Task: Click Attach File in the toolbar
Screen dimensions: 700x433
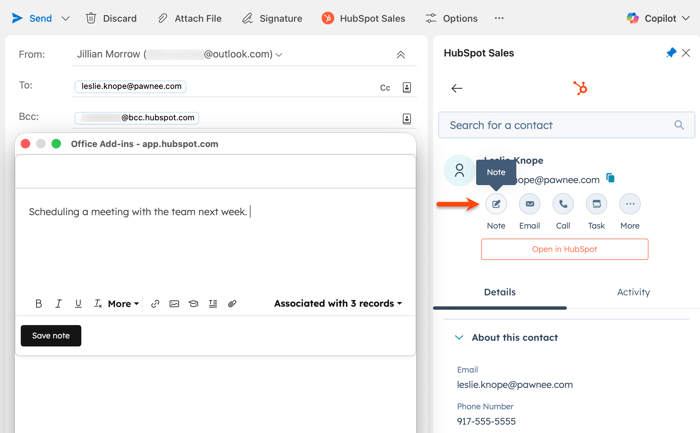Action: 190,18
